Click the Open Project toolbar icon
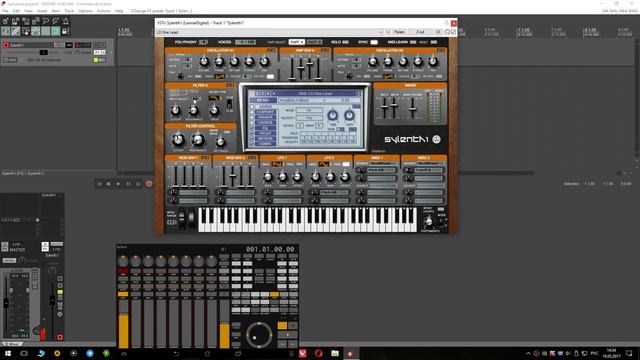This screenshot has width=640, height=360. (16, 21)
